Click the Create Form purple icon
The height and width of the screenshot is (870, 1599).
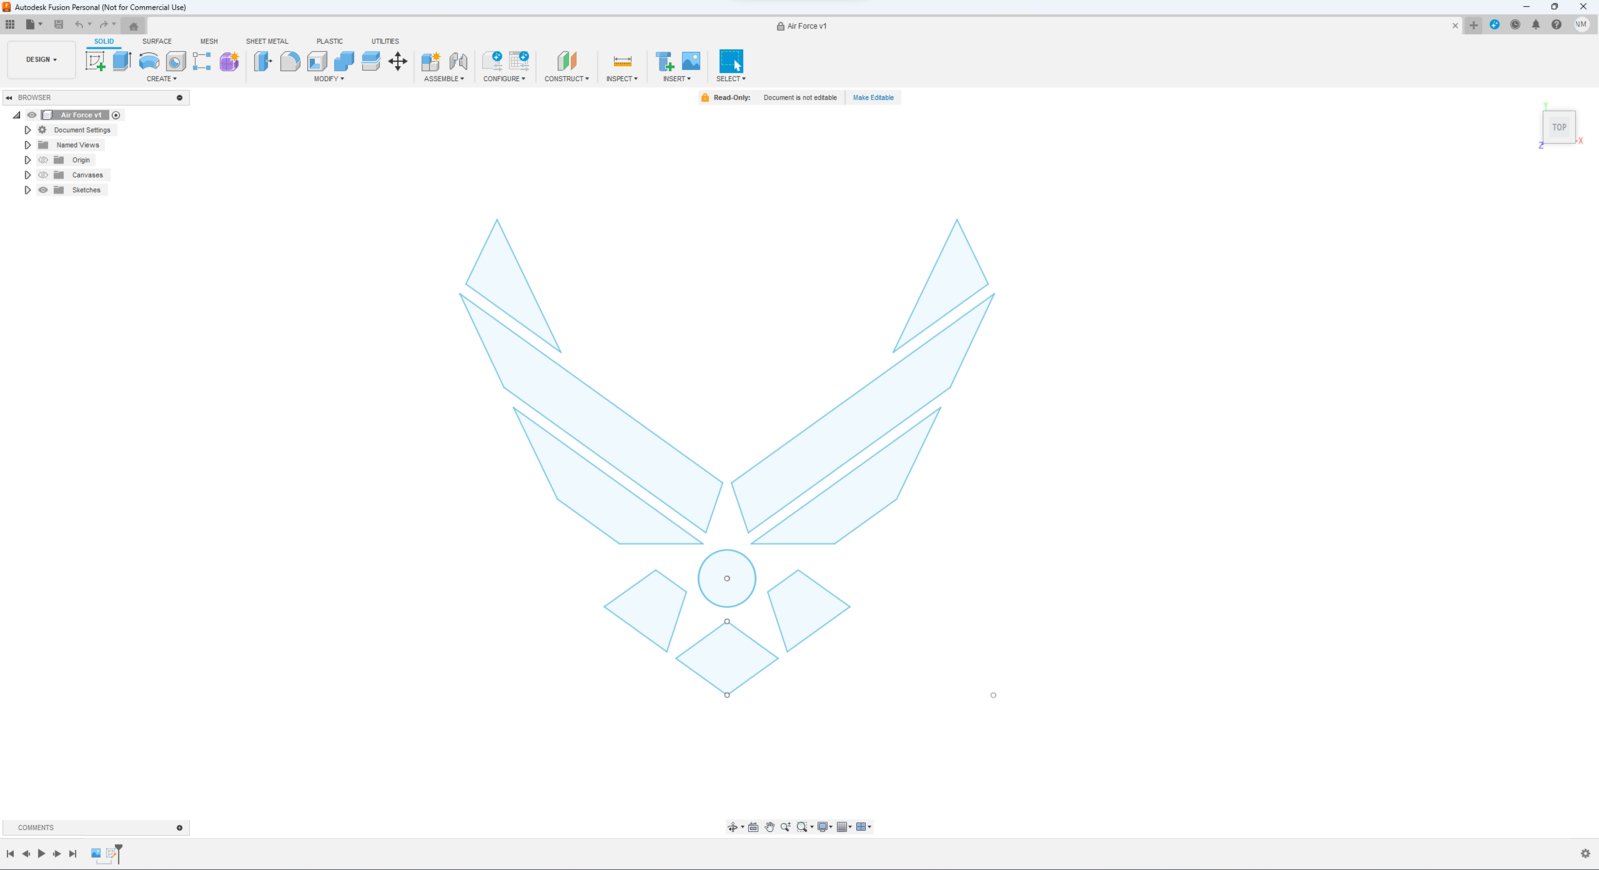tap(229, 61)
